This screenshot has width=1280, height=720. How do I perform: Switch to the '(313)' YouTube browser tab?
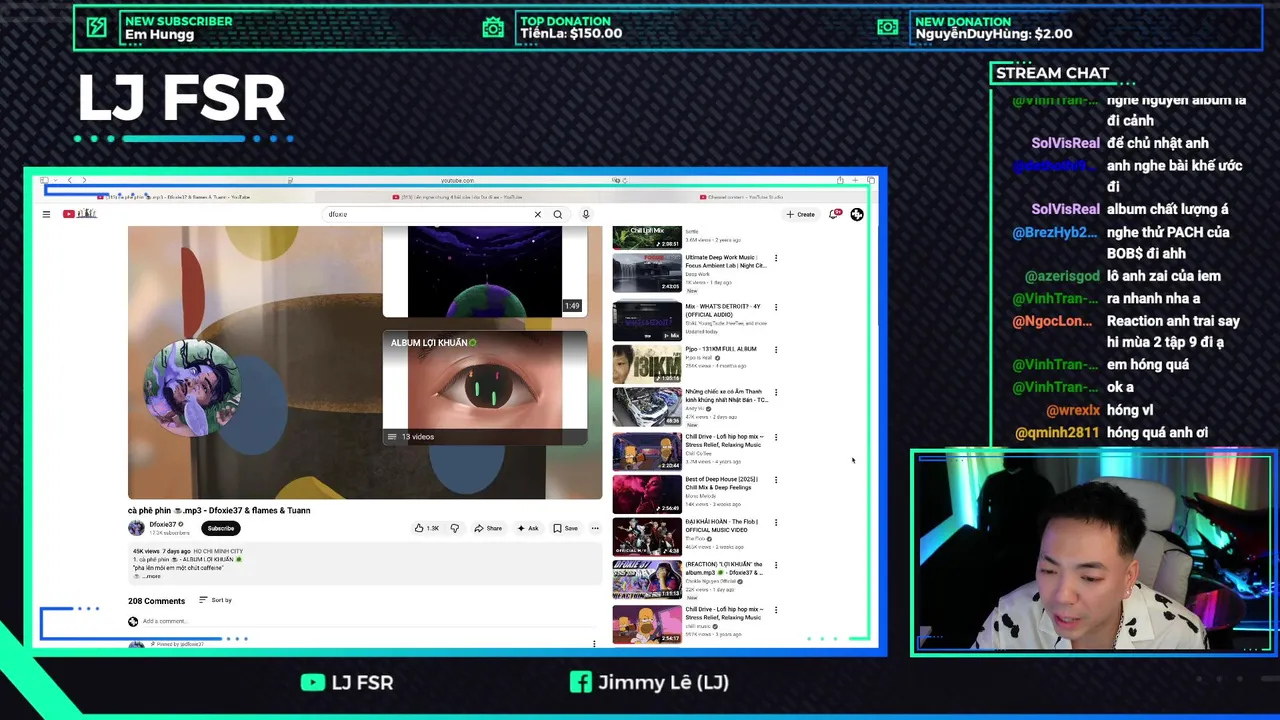(x=458, y=197)
